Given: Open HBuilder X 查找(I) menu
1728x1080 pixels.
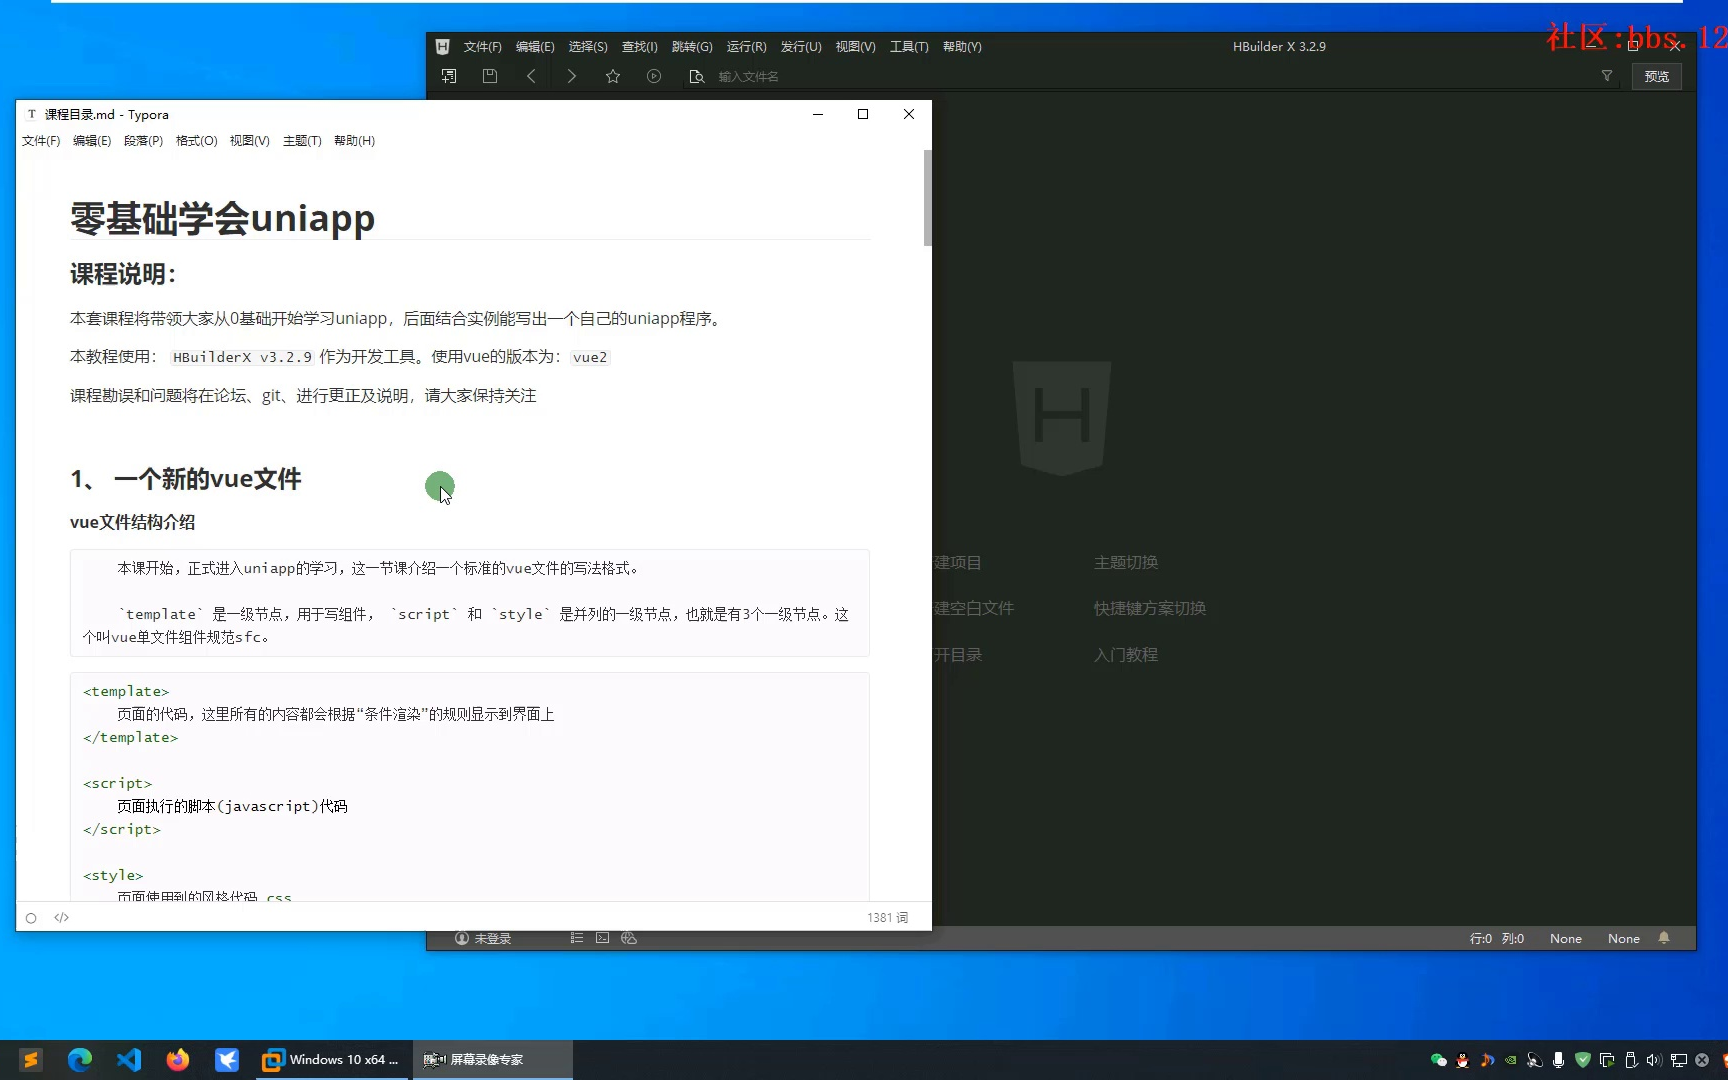Looking at the screenshot, I should click(639, 47).
